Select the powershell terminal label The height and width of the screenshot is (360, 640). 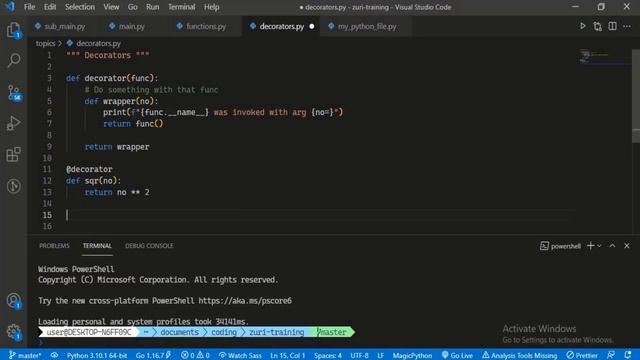560,246
